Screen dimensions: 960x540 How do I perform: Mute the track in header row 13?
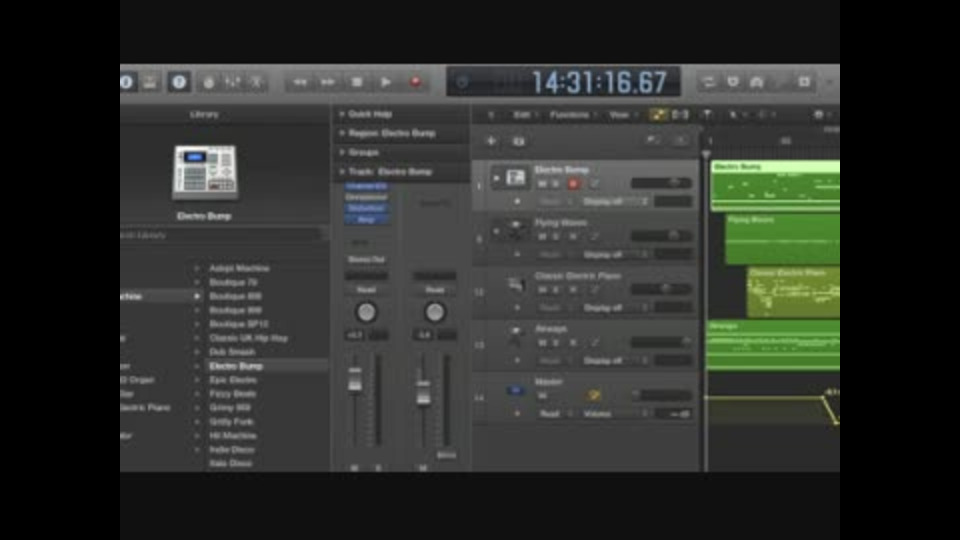pos(542,343)
